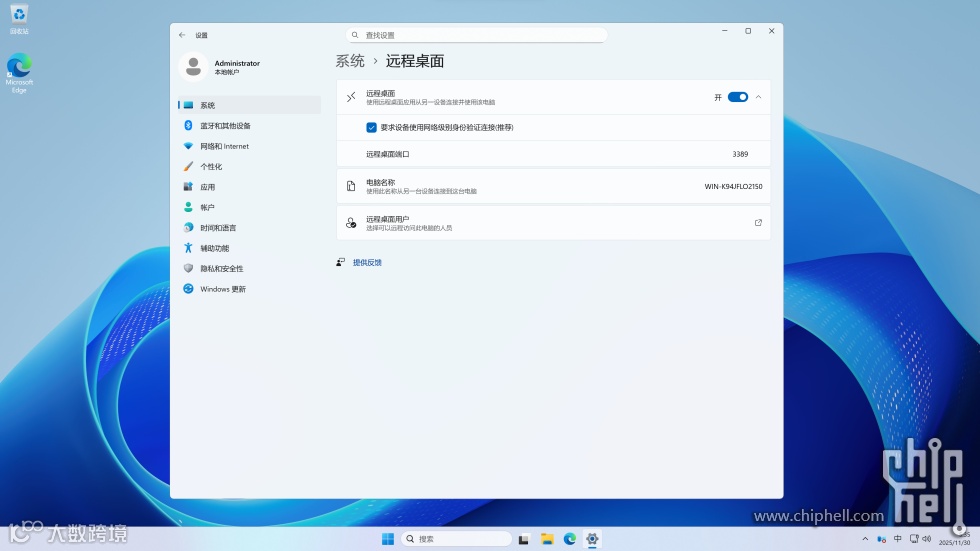The width and height of the screenshot is (980, 551).
Task: Click the volume speaker tray icon
Action: 927,539
